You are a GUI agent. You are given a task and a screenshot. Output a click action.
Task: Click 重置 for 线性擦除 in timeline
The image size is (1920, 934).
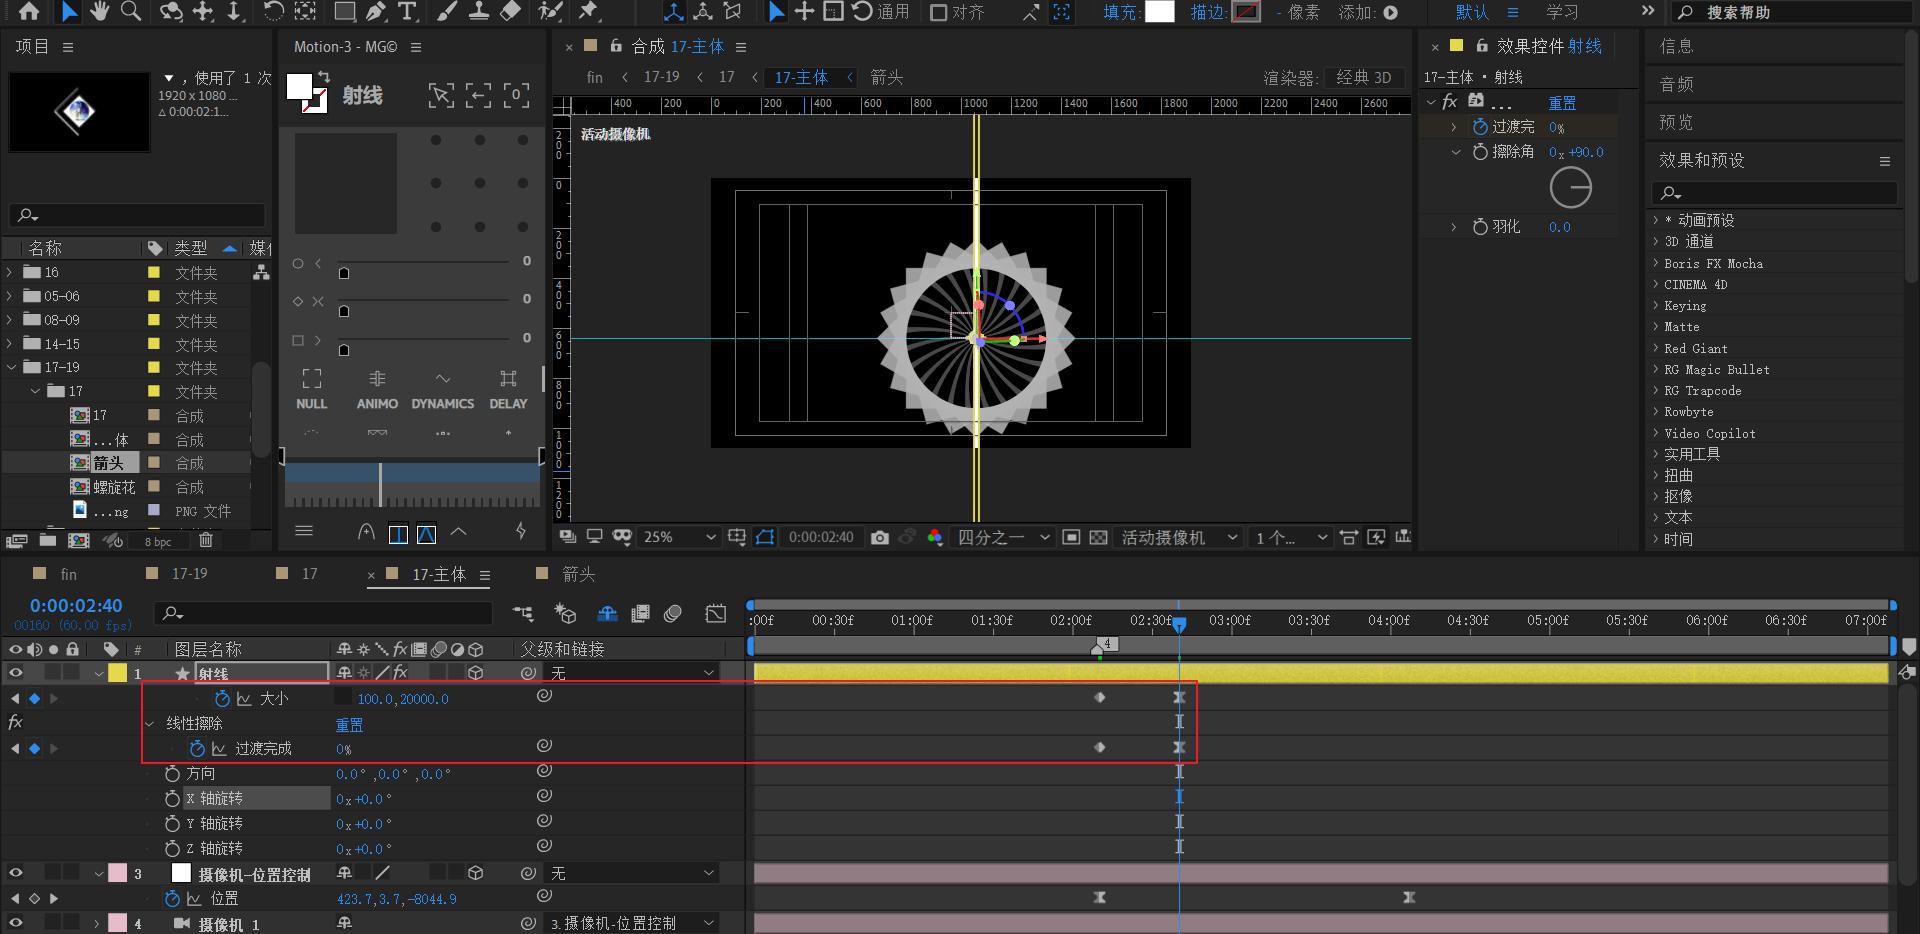point(349,724)
